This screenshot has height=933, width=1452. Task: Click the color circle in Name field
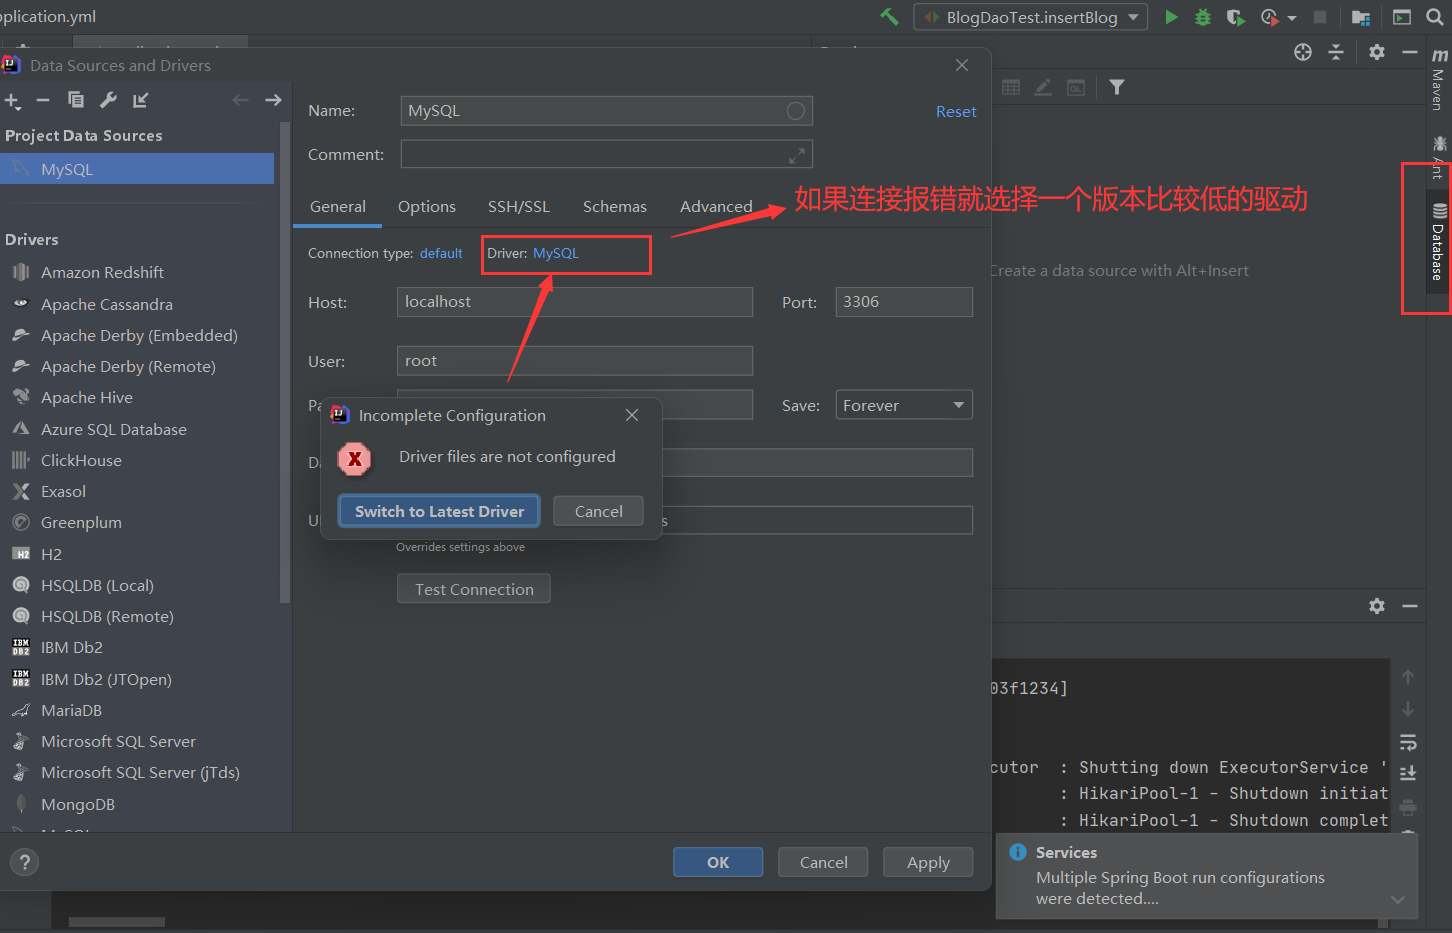pos(796,111)
